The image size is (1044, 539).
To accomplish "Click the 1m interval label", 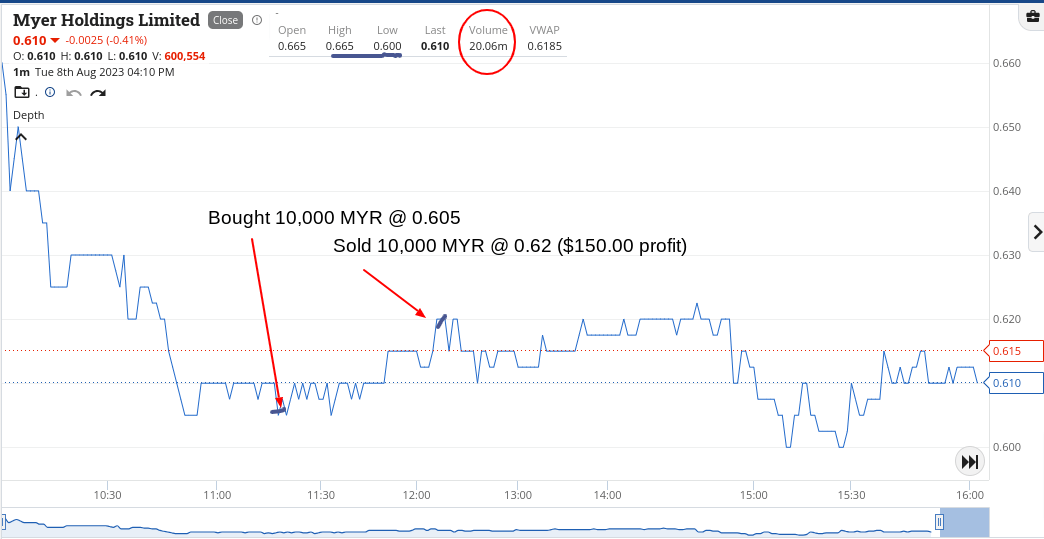I will point(21,72).
